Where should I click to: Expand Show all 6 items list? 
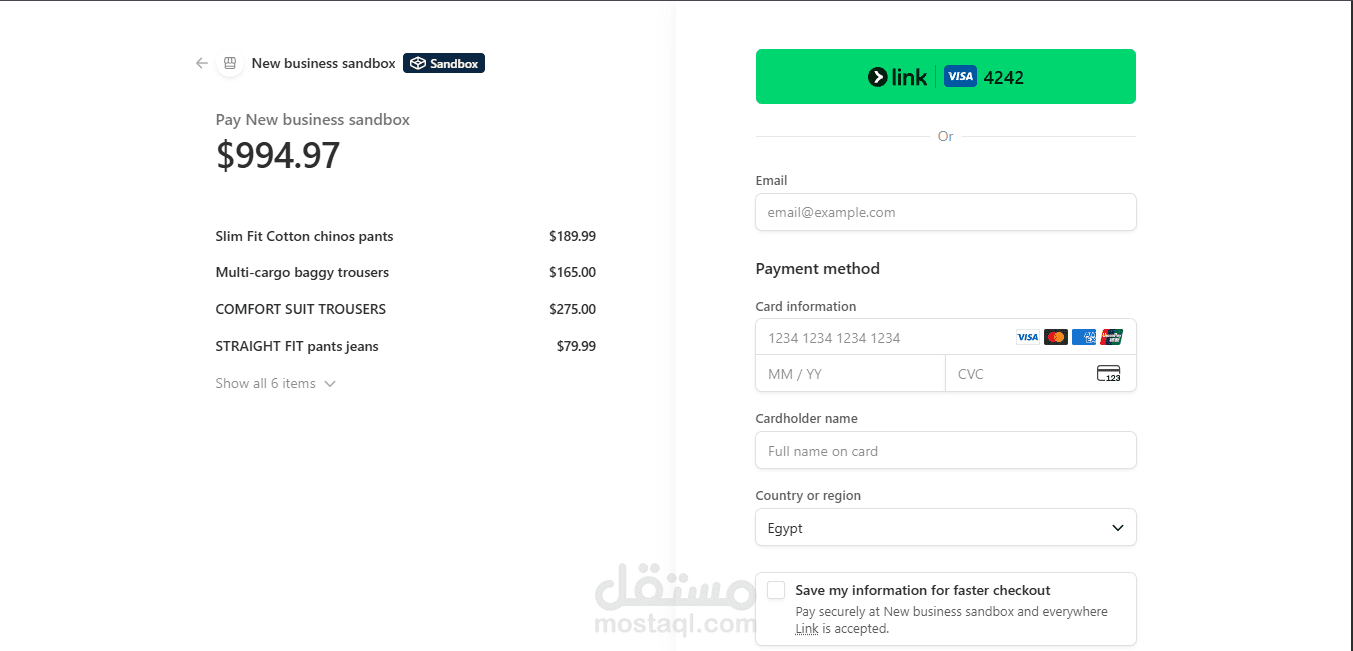[x=275, y=383]
